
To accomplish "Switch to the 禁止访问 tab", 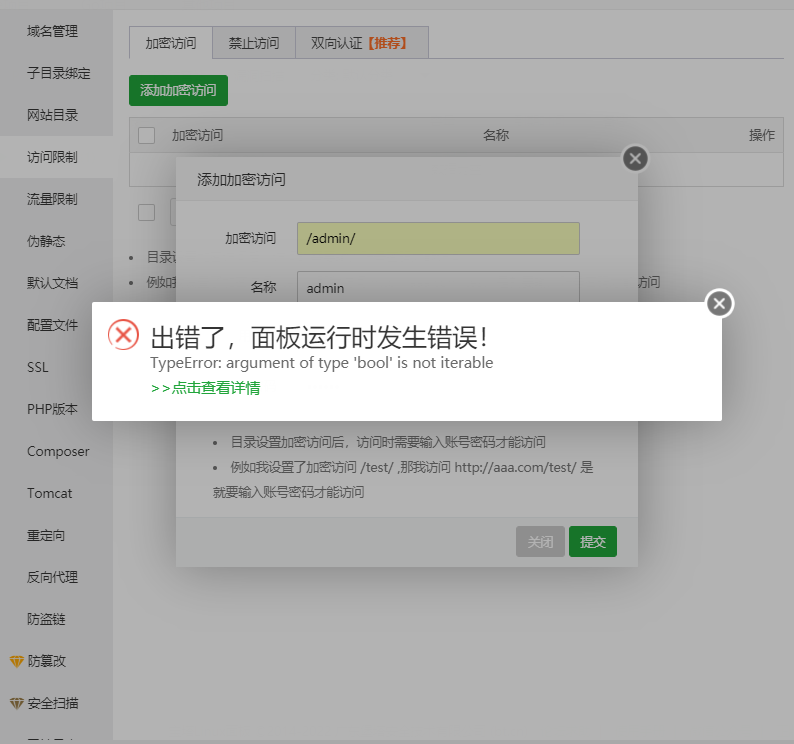I will pos(253,43).
